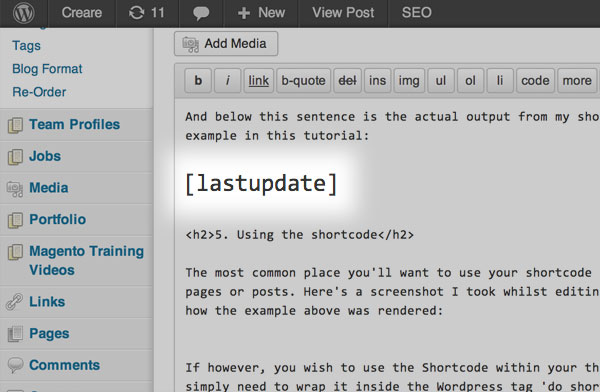Screen dimensions: 600x392
Task: Apply italic with the i button
Action: pyautogui.click(x=228, y=81)
